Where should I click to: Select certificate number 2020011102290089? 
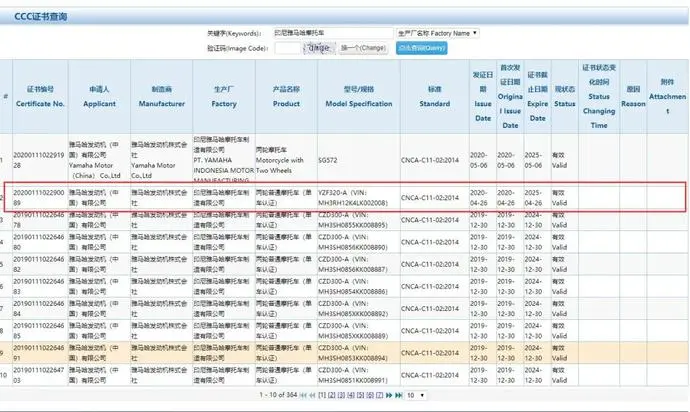tap(39, 198)
